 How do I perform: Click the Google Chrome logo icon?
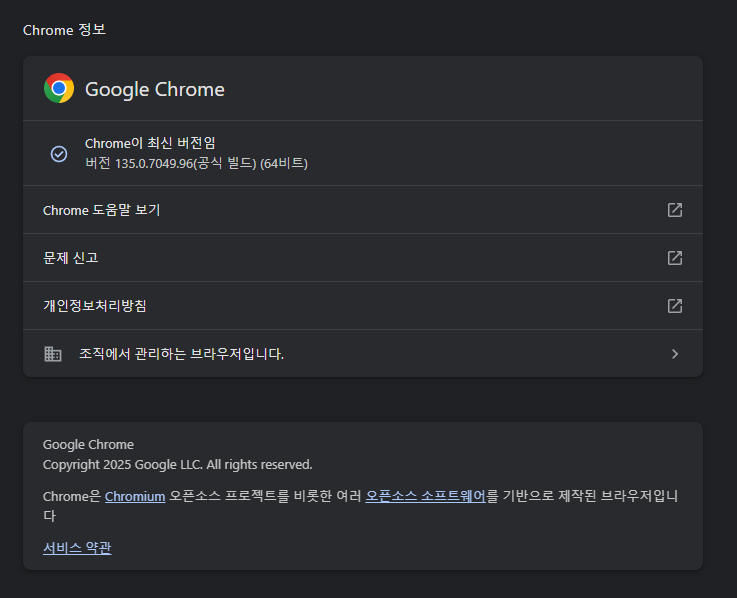point(59,88)
